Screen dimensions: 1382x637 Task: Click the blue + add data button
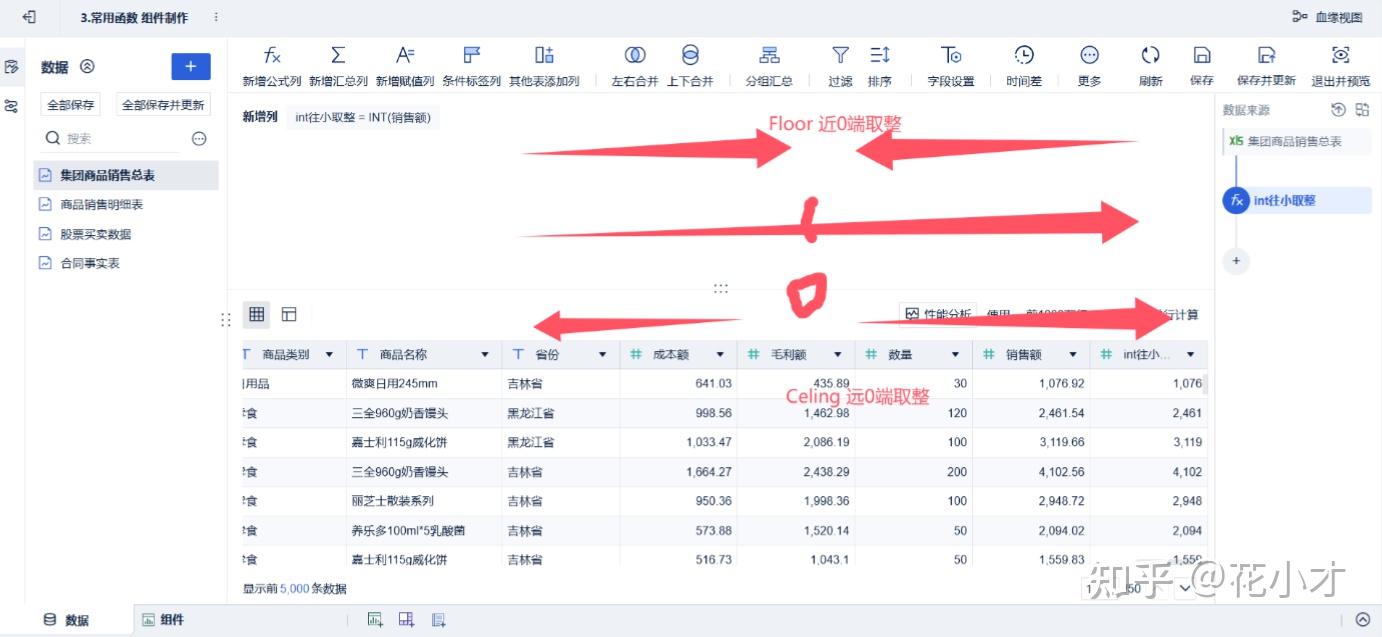[x=190, y=66]
